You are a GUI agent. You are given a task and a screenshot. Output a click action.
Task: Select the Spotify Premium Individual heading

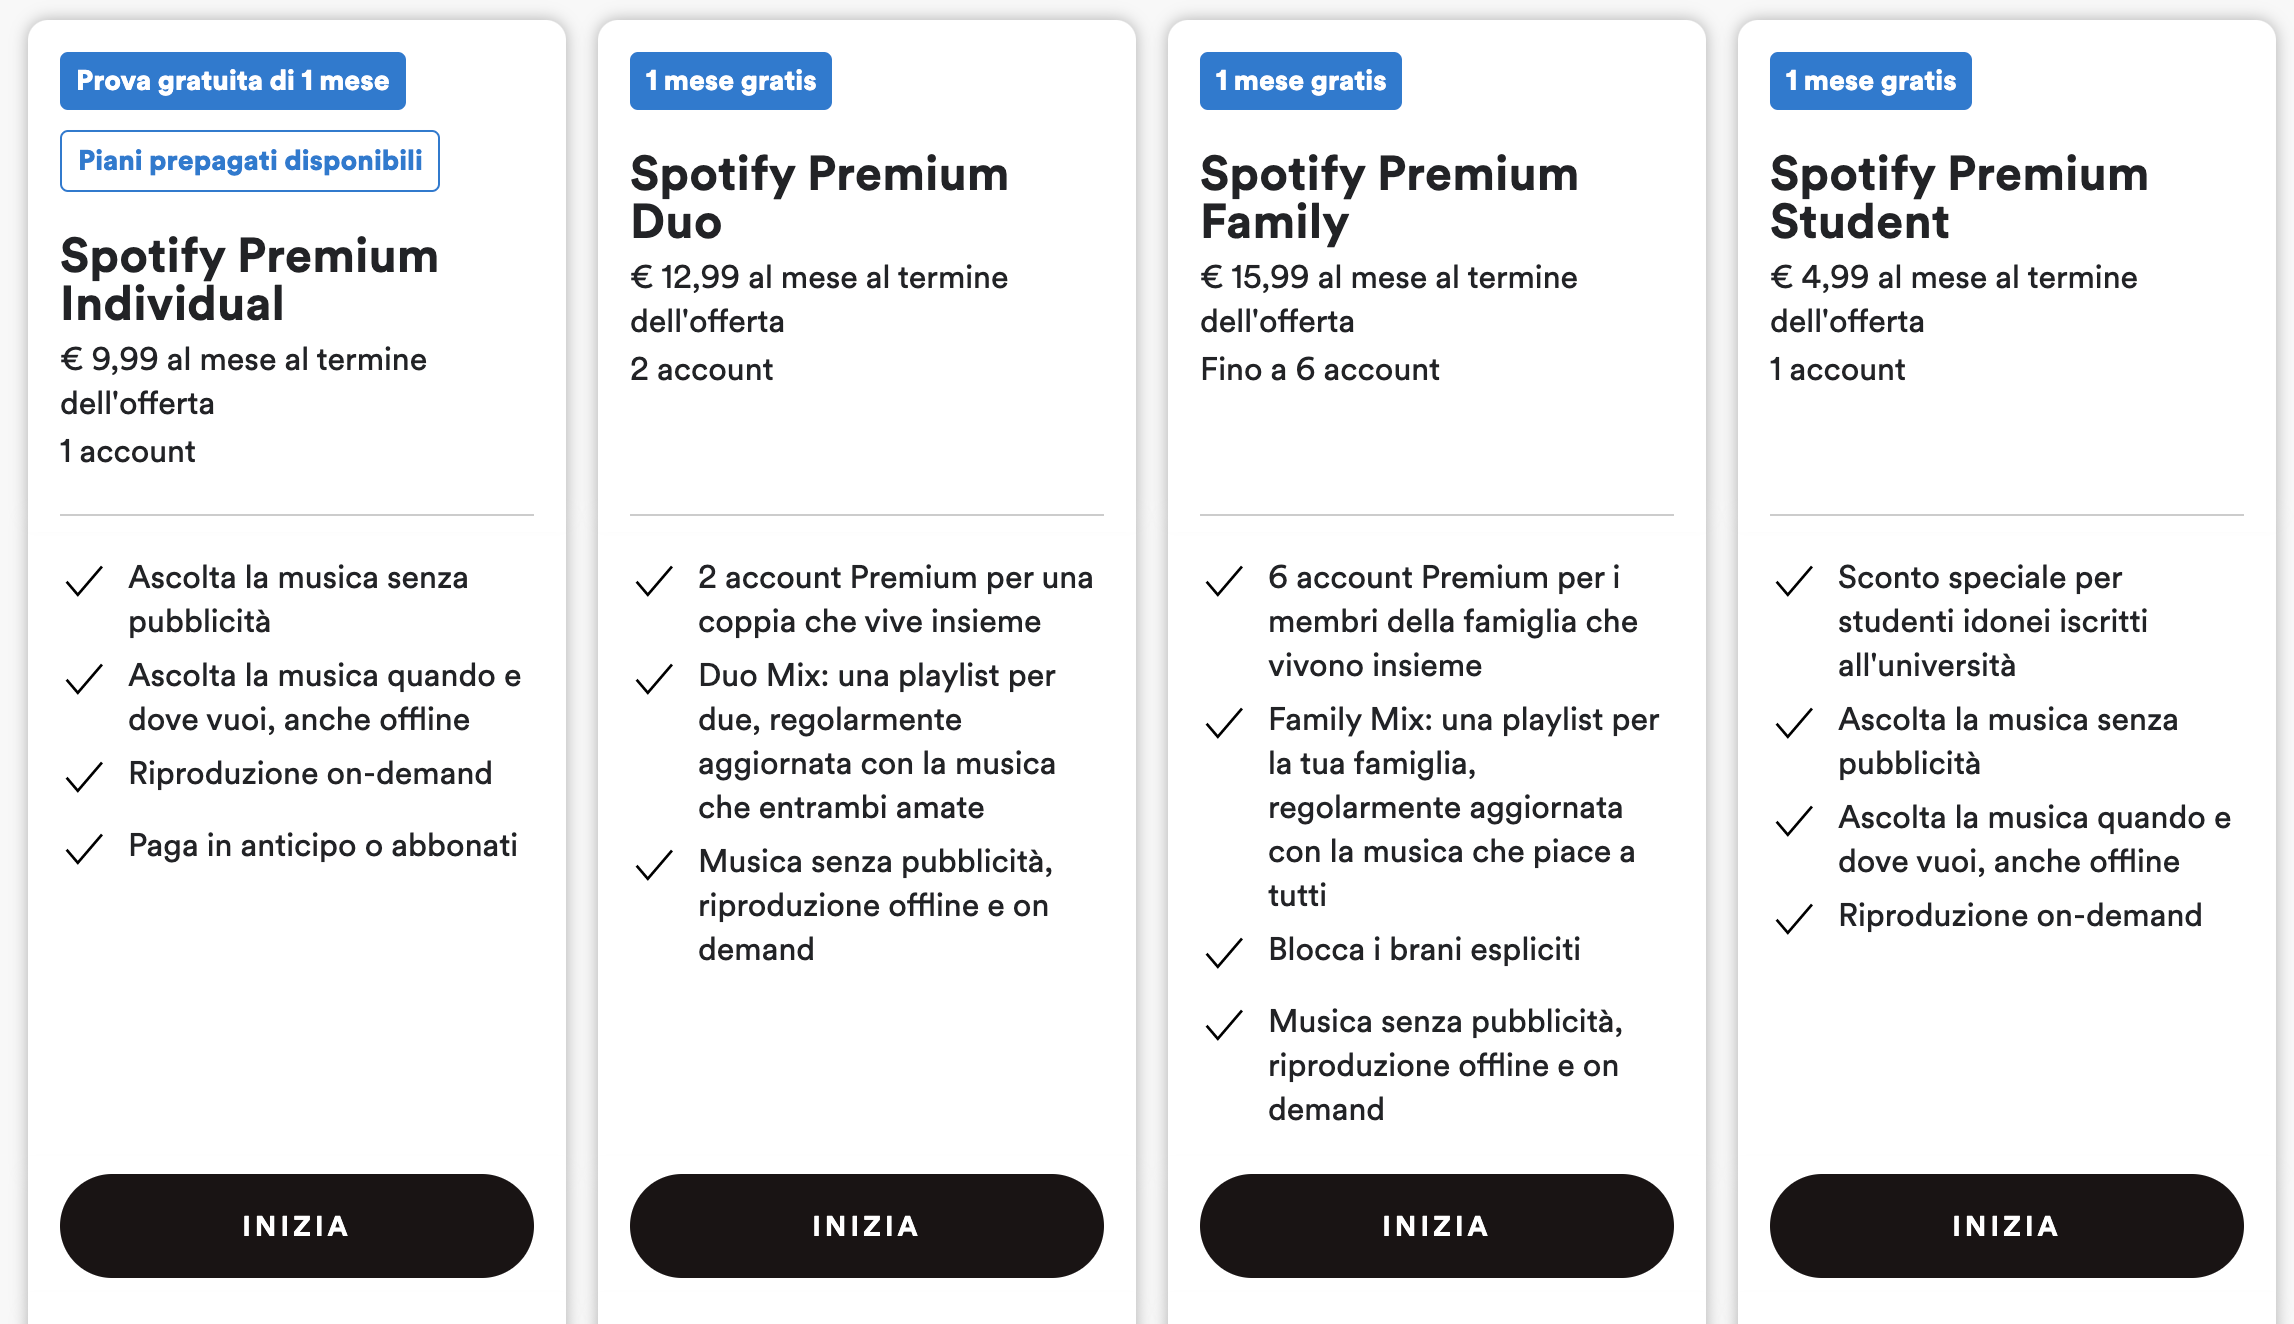250,279
